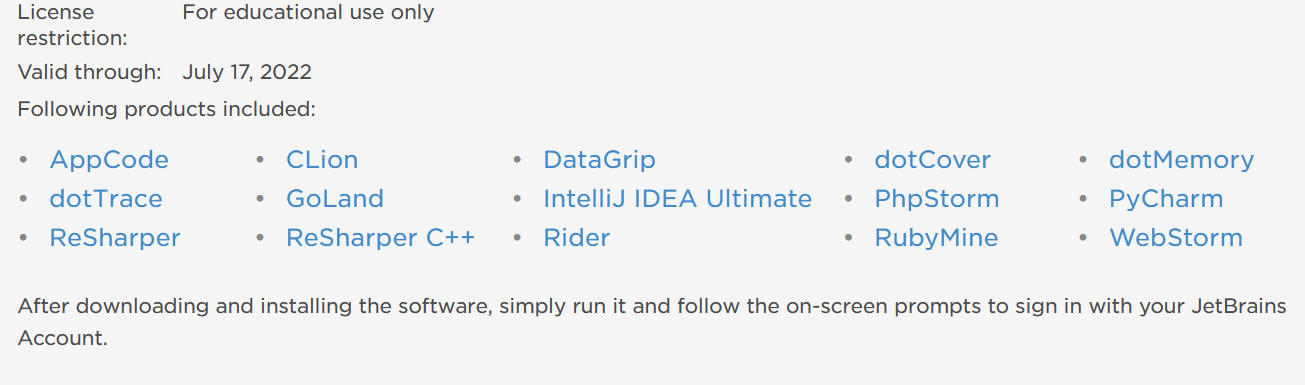Open the ReSharper C++ link

coord(380,238)
